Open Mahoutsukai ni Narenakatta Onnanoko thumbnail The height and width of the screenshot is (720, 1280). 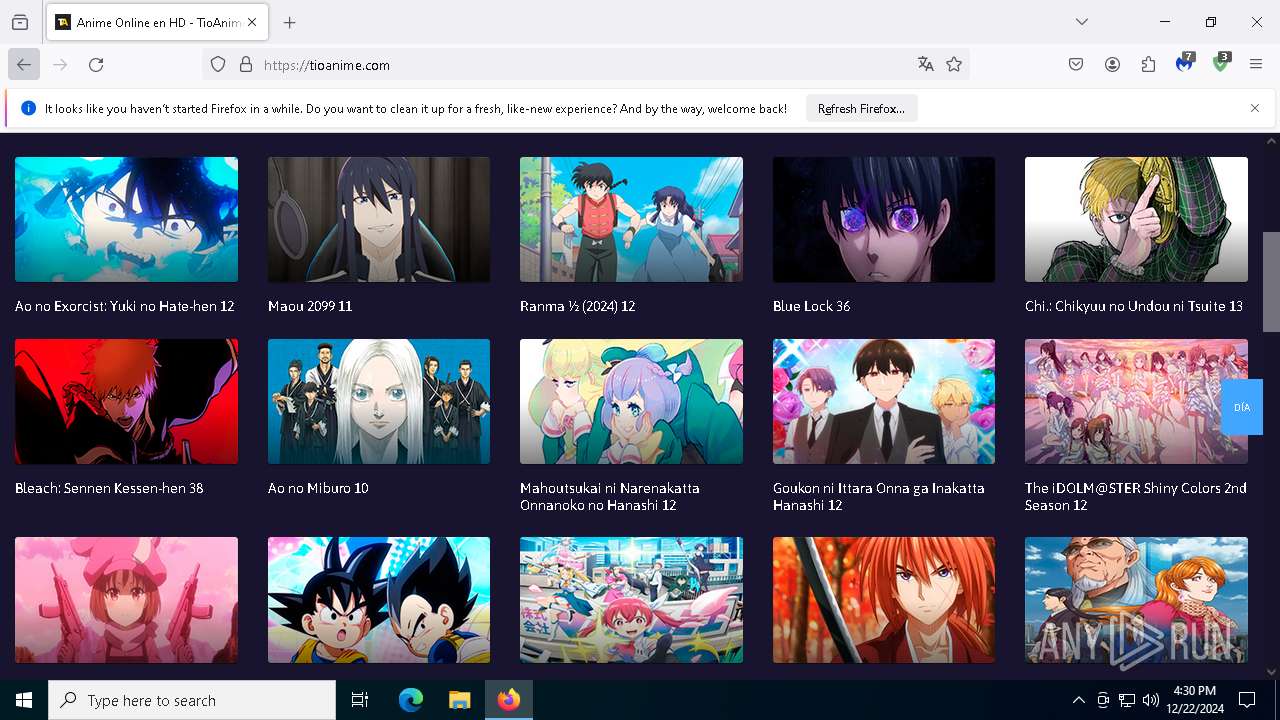click(631, 401)
